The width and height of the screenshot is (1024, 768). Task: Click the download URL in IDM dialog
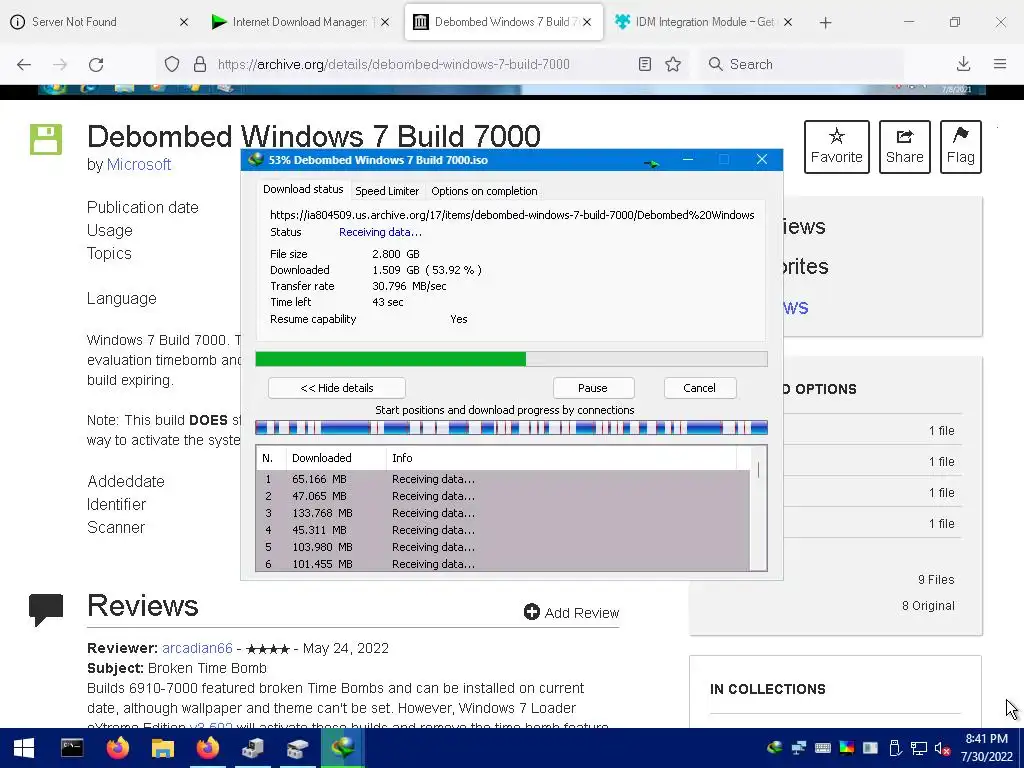[512, 215]
